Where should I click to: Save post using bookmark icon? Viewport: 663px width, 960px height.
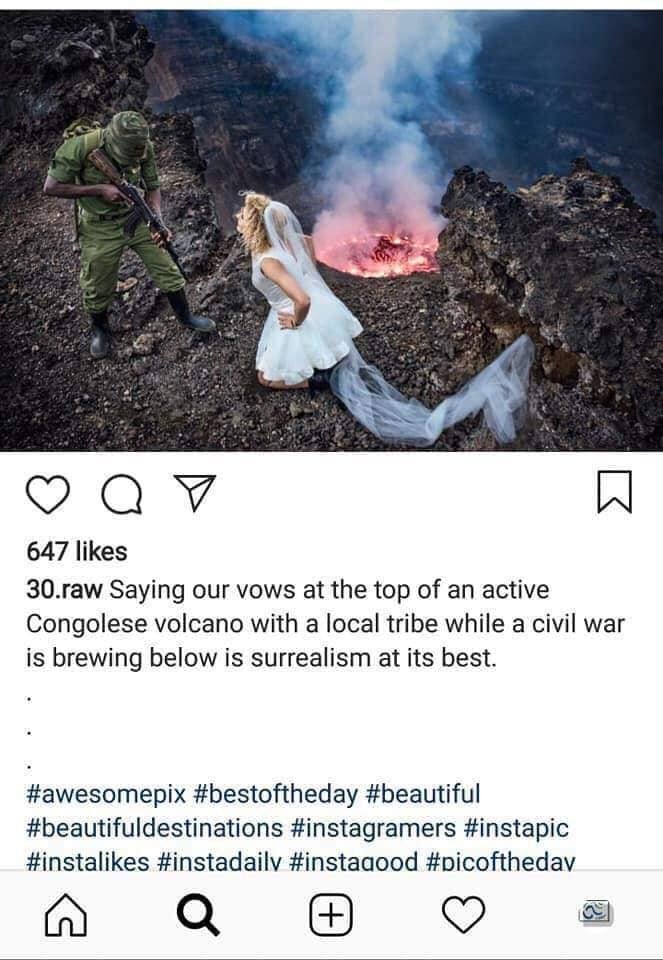[614, 492]
